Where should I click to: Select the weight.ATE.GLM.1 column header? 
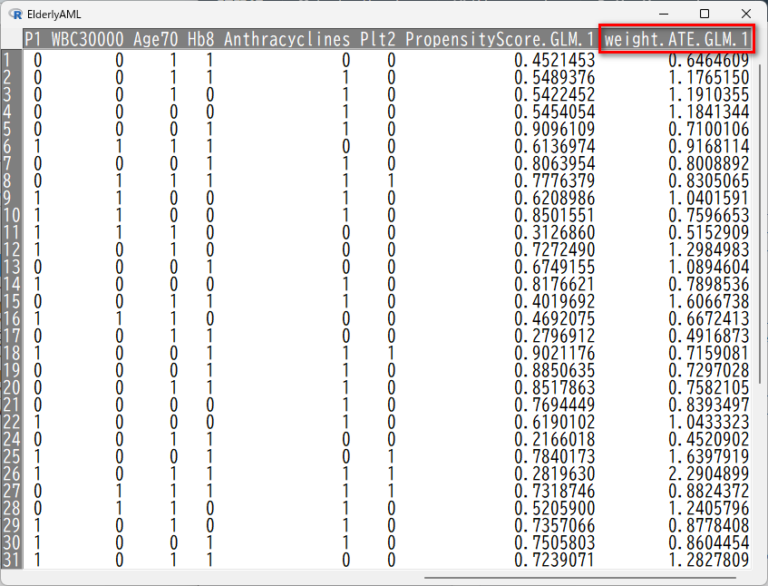pyautogui.click(x=676, y=40)
